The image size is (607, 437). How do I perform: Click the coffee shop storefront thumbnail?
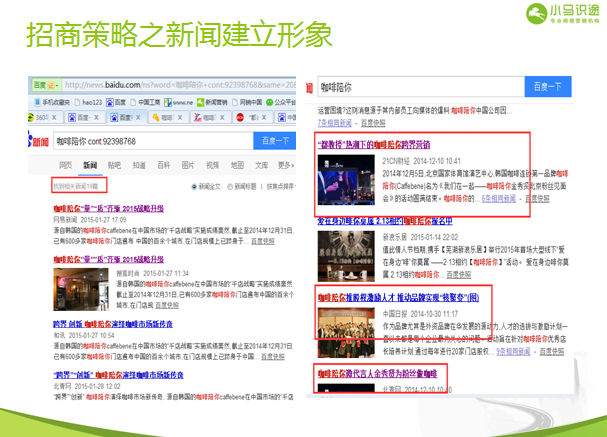(x=81, y=289)
